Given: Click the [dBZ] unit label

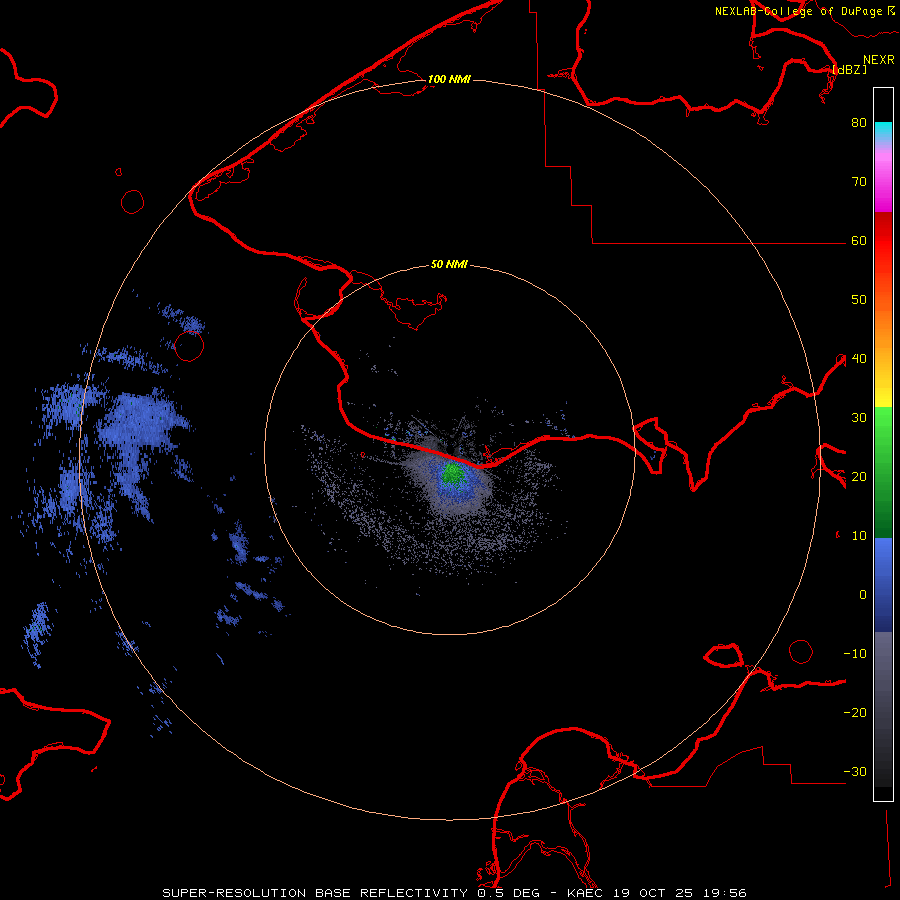Looking at the screenshot, I should pyautogui.click(x=849, y=70).
